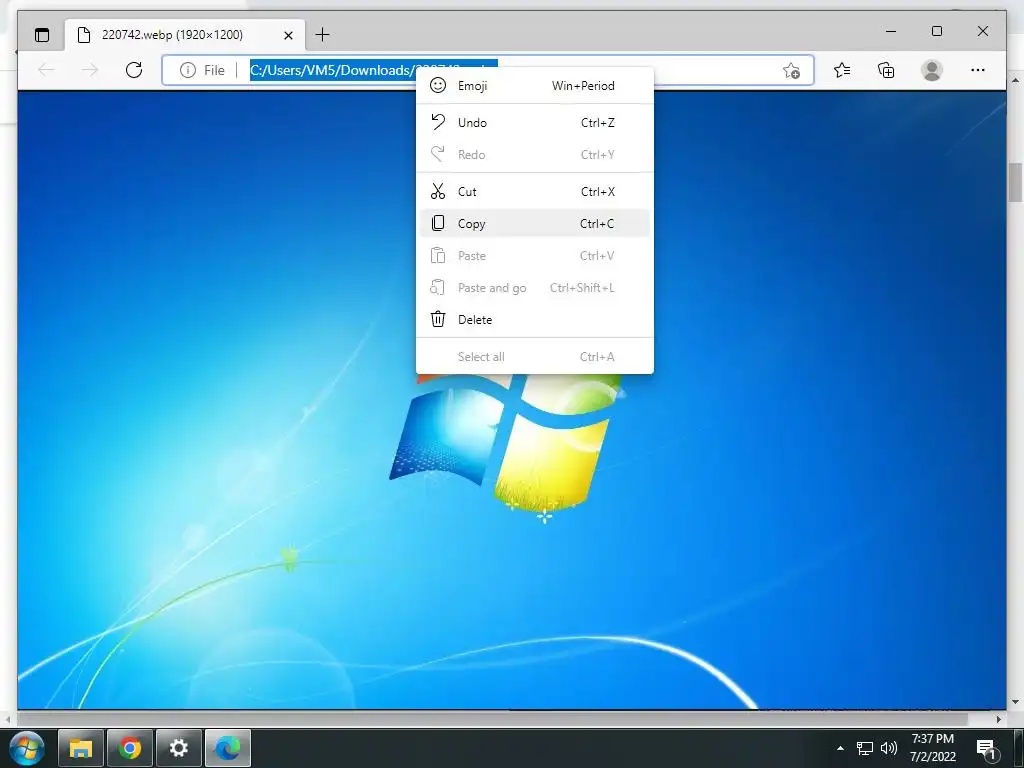
Task: Add this page to favorites star icon
Action: (792, 71)
